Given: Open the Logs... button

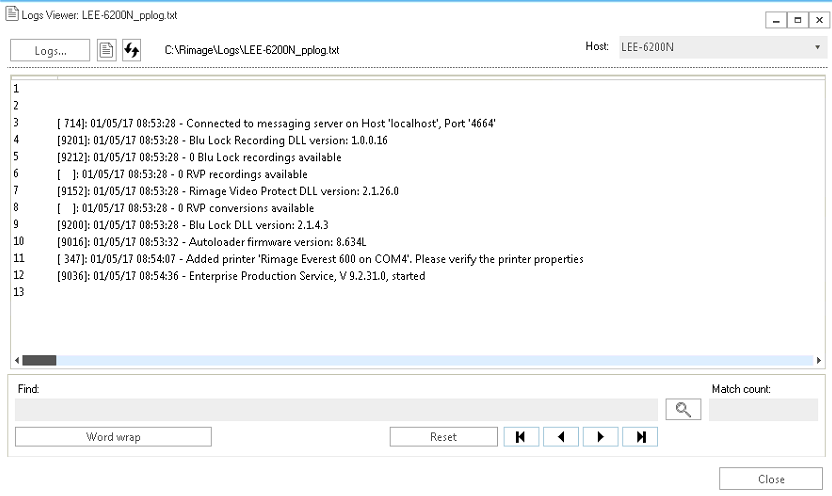Looking at the screenshot, I should point(50,50).
